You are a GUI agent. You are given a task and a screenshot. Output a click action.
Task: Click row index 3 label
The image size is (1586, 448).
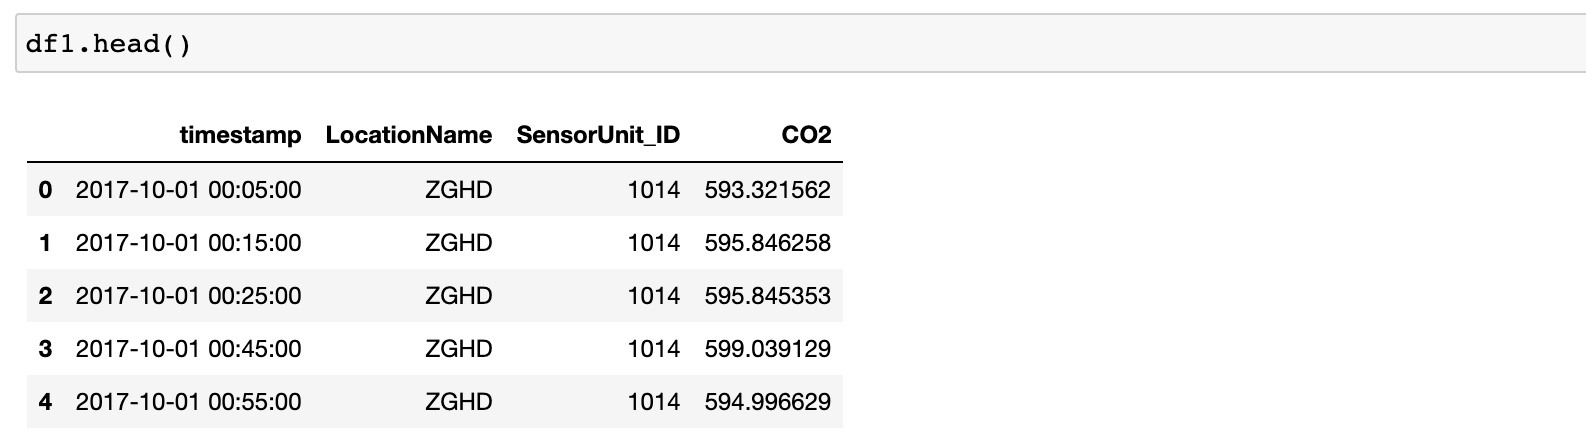tap(45, 349)
